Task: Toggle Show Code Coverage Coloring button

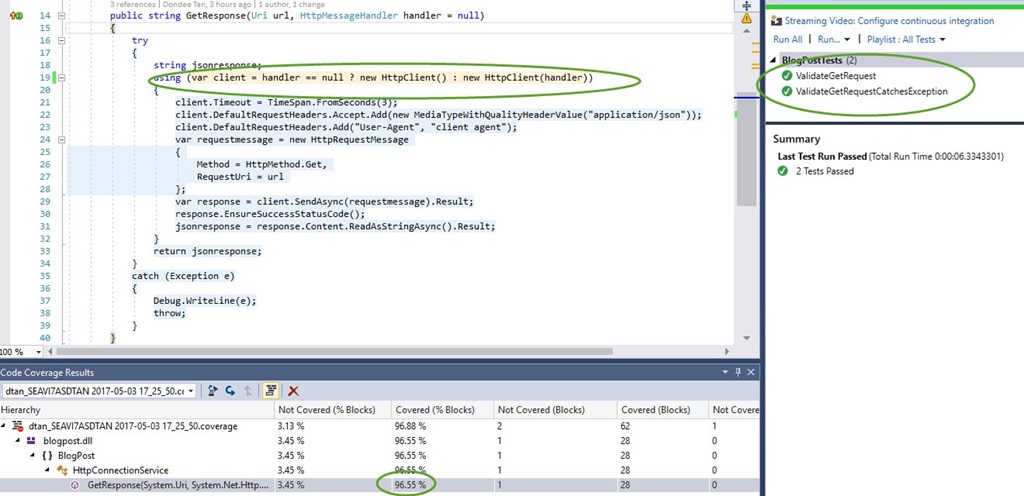Action: (x=272, y=390)
